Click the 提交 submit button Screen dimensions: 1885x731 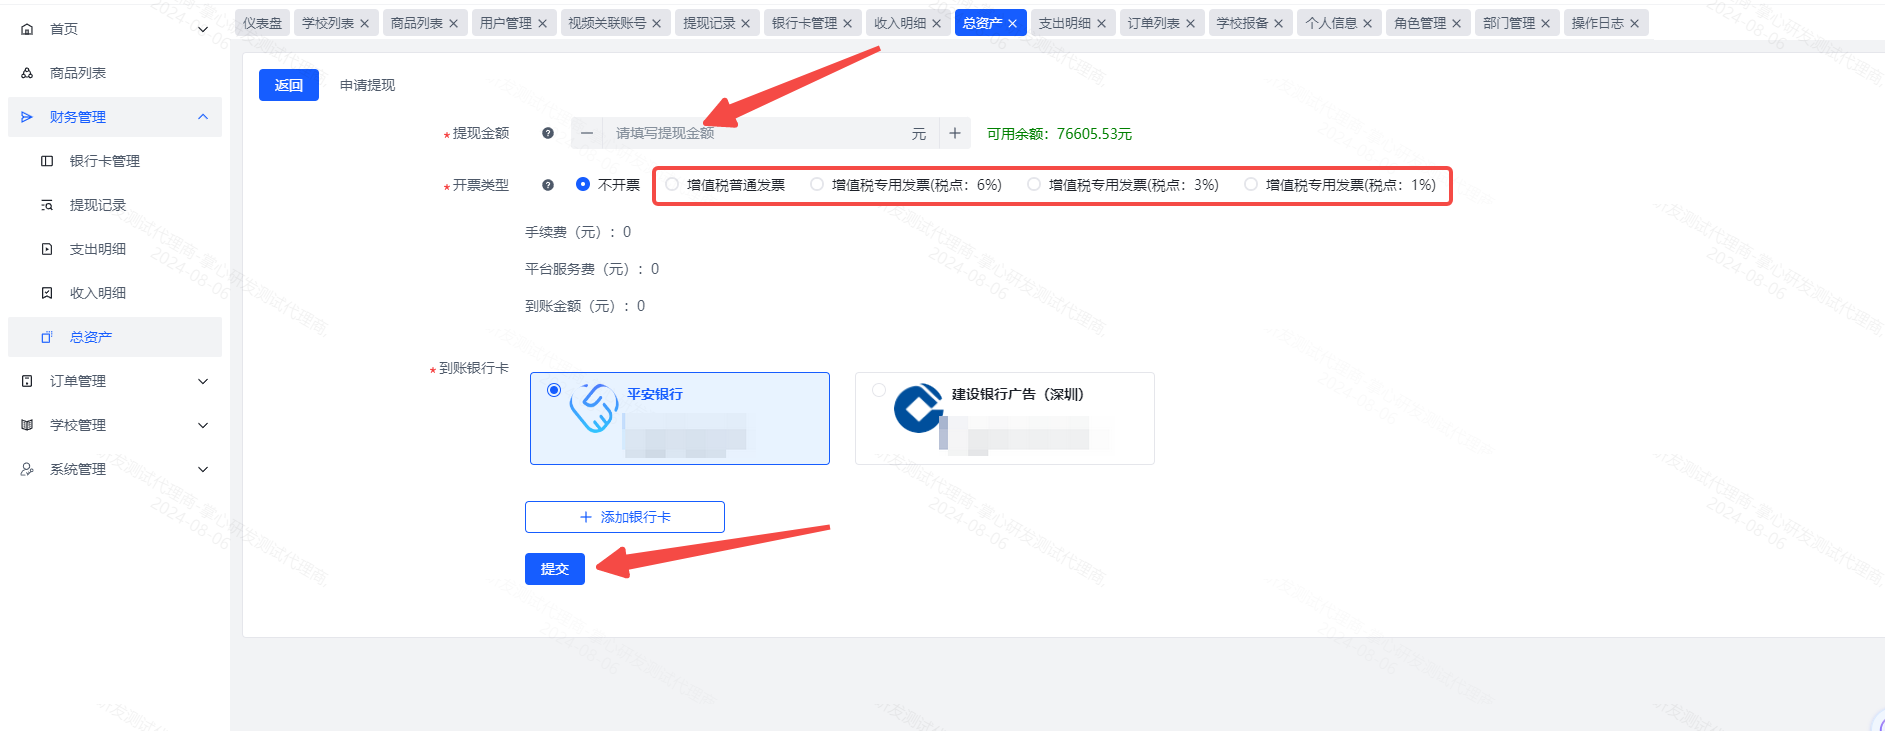click(554, 569)
